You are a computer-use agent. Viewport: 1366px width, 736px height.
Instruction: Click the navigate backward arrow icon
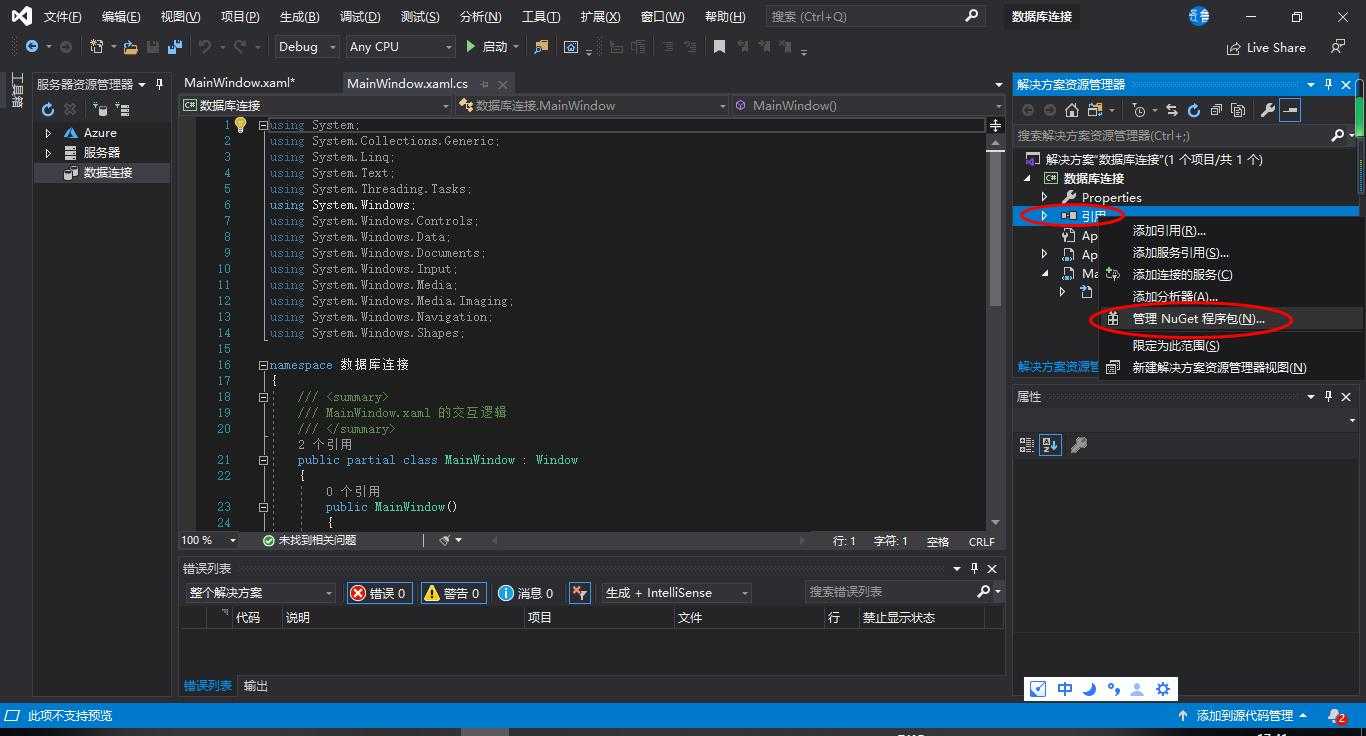point(32,47)
